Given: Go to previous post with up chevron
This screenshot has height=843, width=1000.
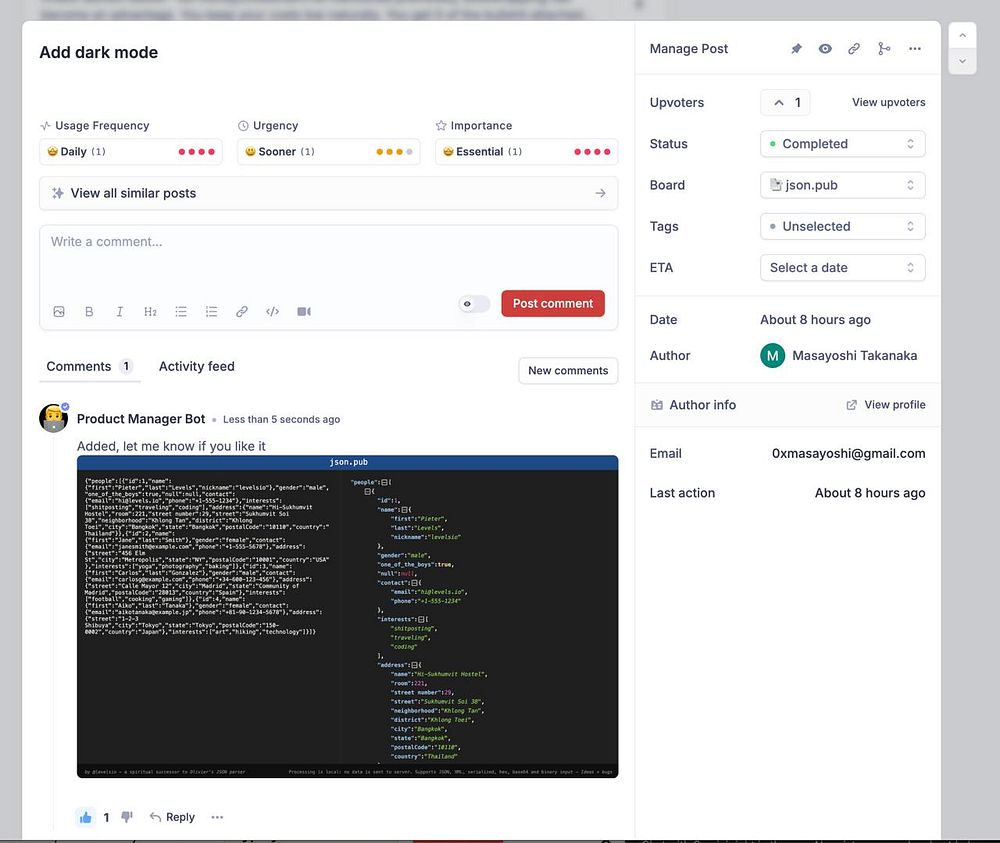Looking at the screenshot, I should coord(962,36).
